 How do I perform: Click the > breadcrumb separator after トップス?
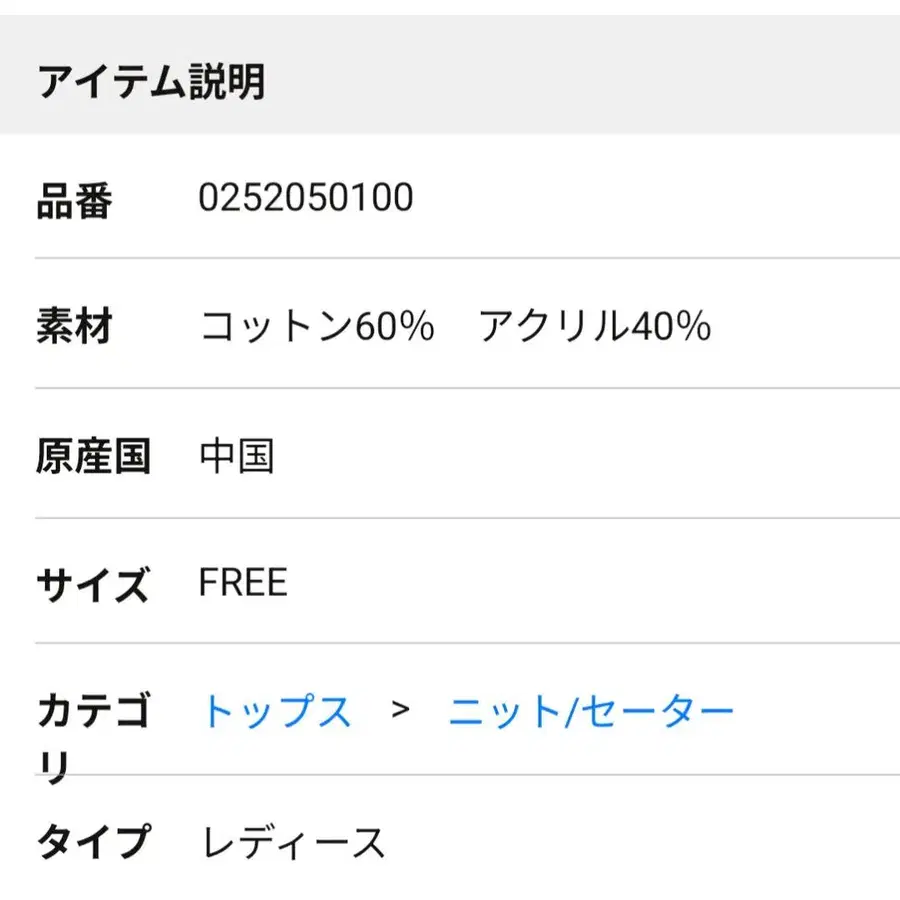pyautogui.click(x=401, y=710)
